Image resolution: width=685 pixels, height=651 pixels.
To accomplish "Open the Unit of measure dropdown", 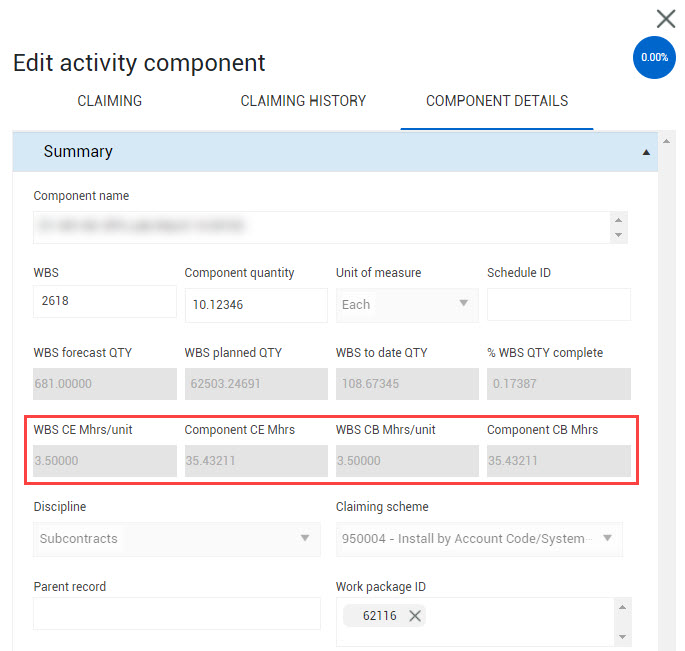I will click(406, 304).
